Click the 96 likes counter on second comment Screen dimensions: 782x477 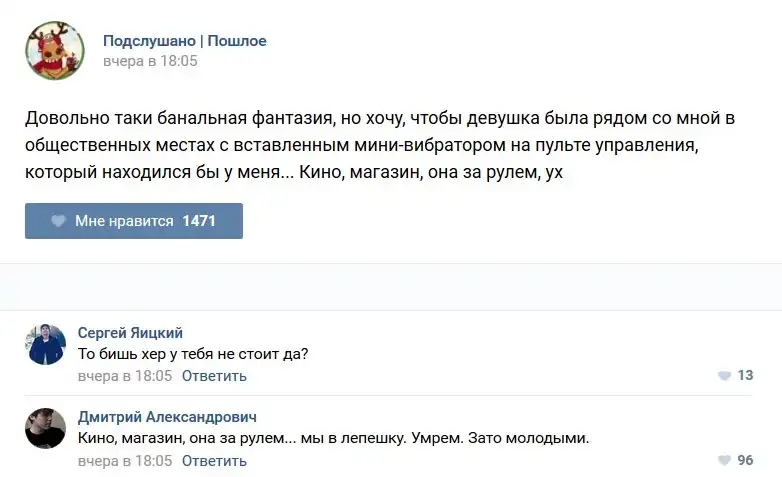pos(745,461)
